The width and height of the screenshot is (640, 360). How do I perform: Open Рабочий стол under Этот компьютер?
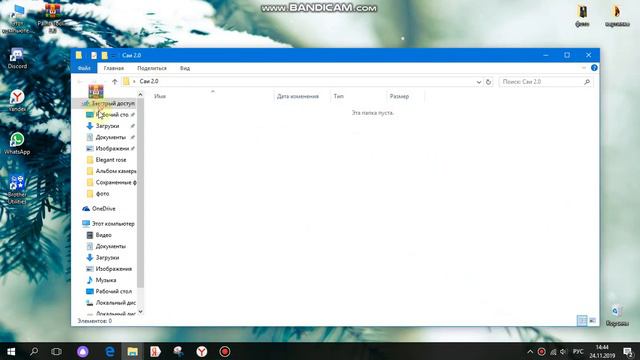[110, 291]
